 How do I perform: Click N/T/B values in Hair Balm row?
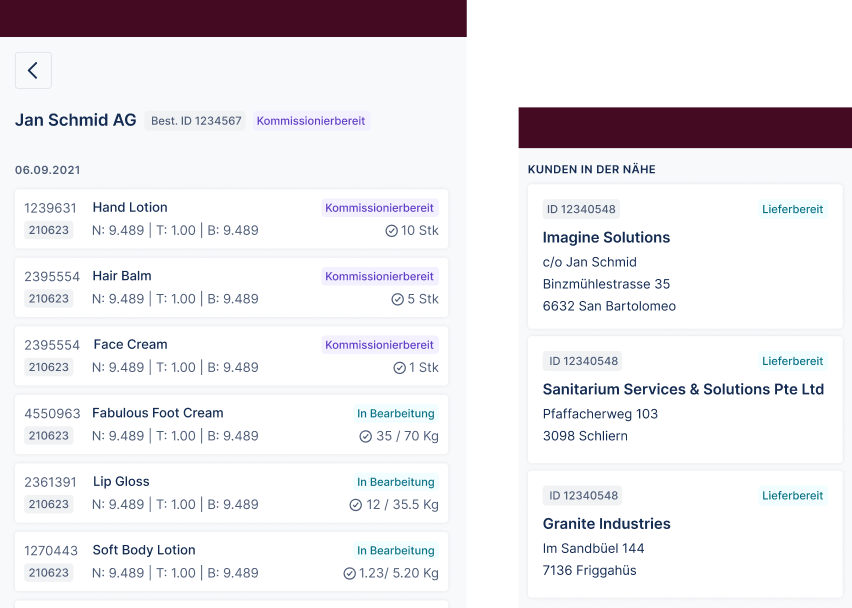175,299
